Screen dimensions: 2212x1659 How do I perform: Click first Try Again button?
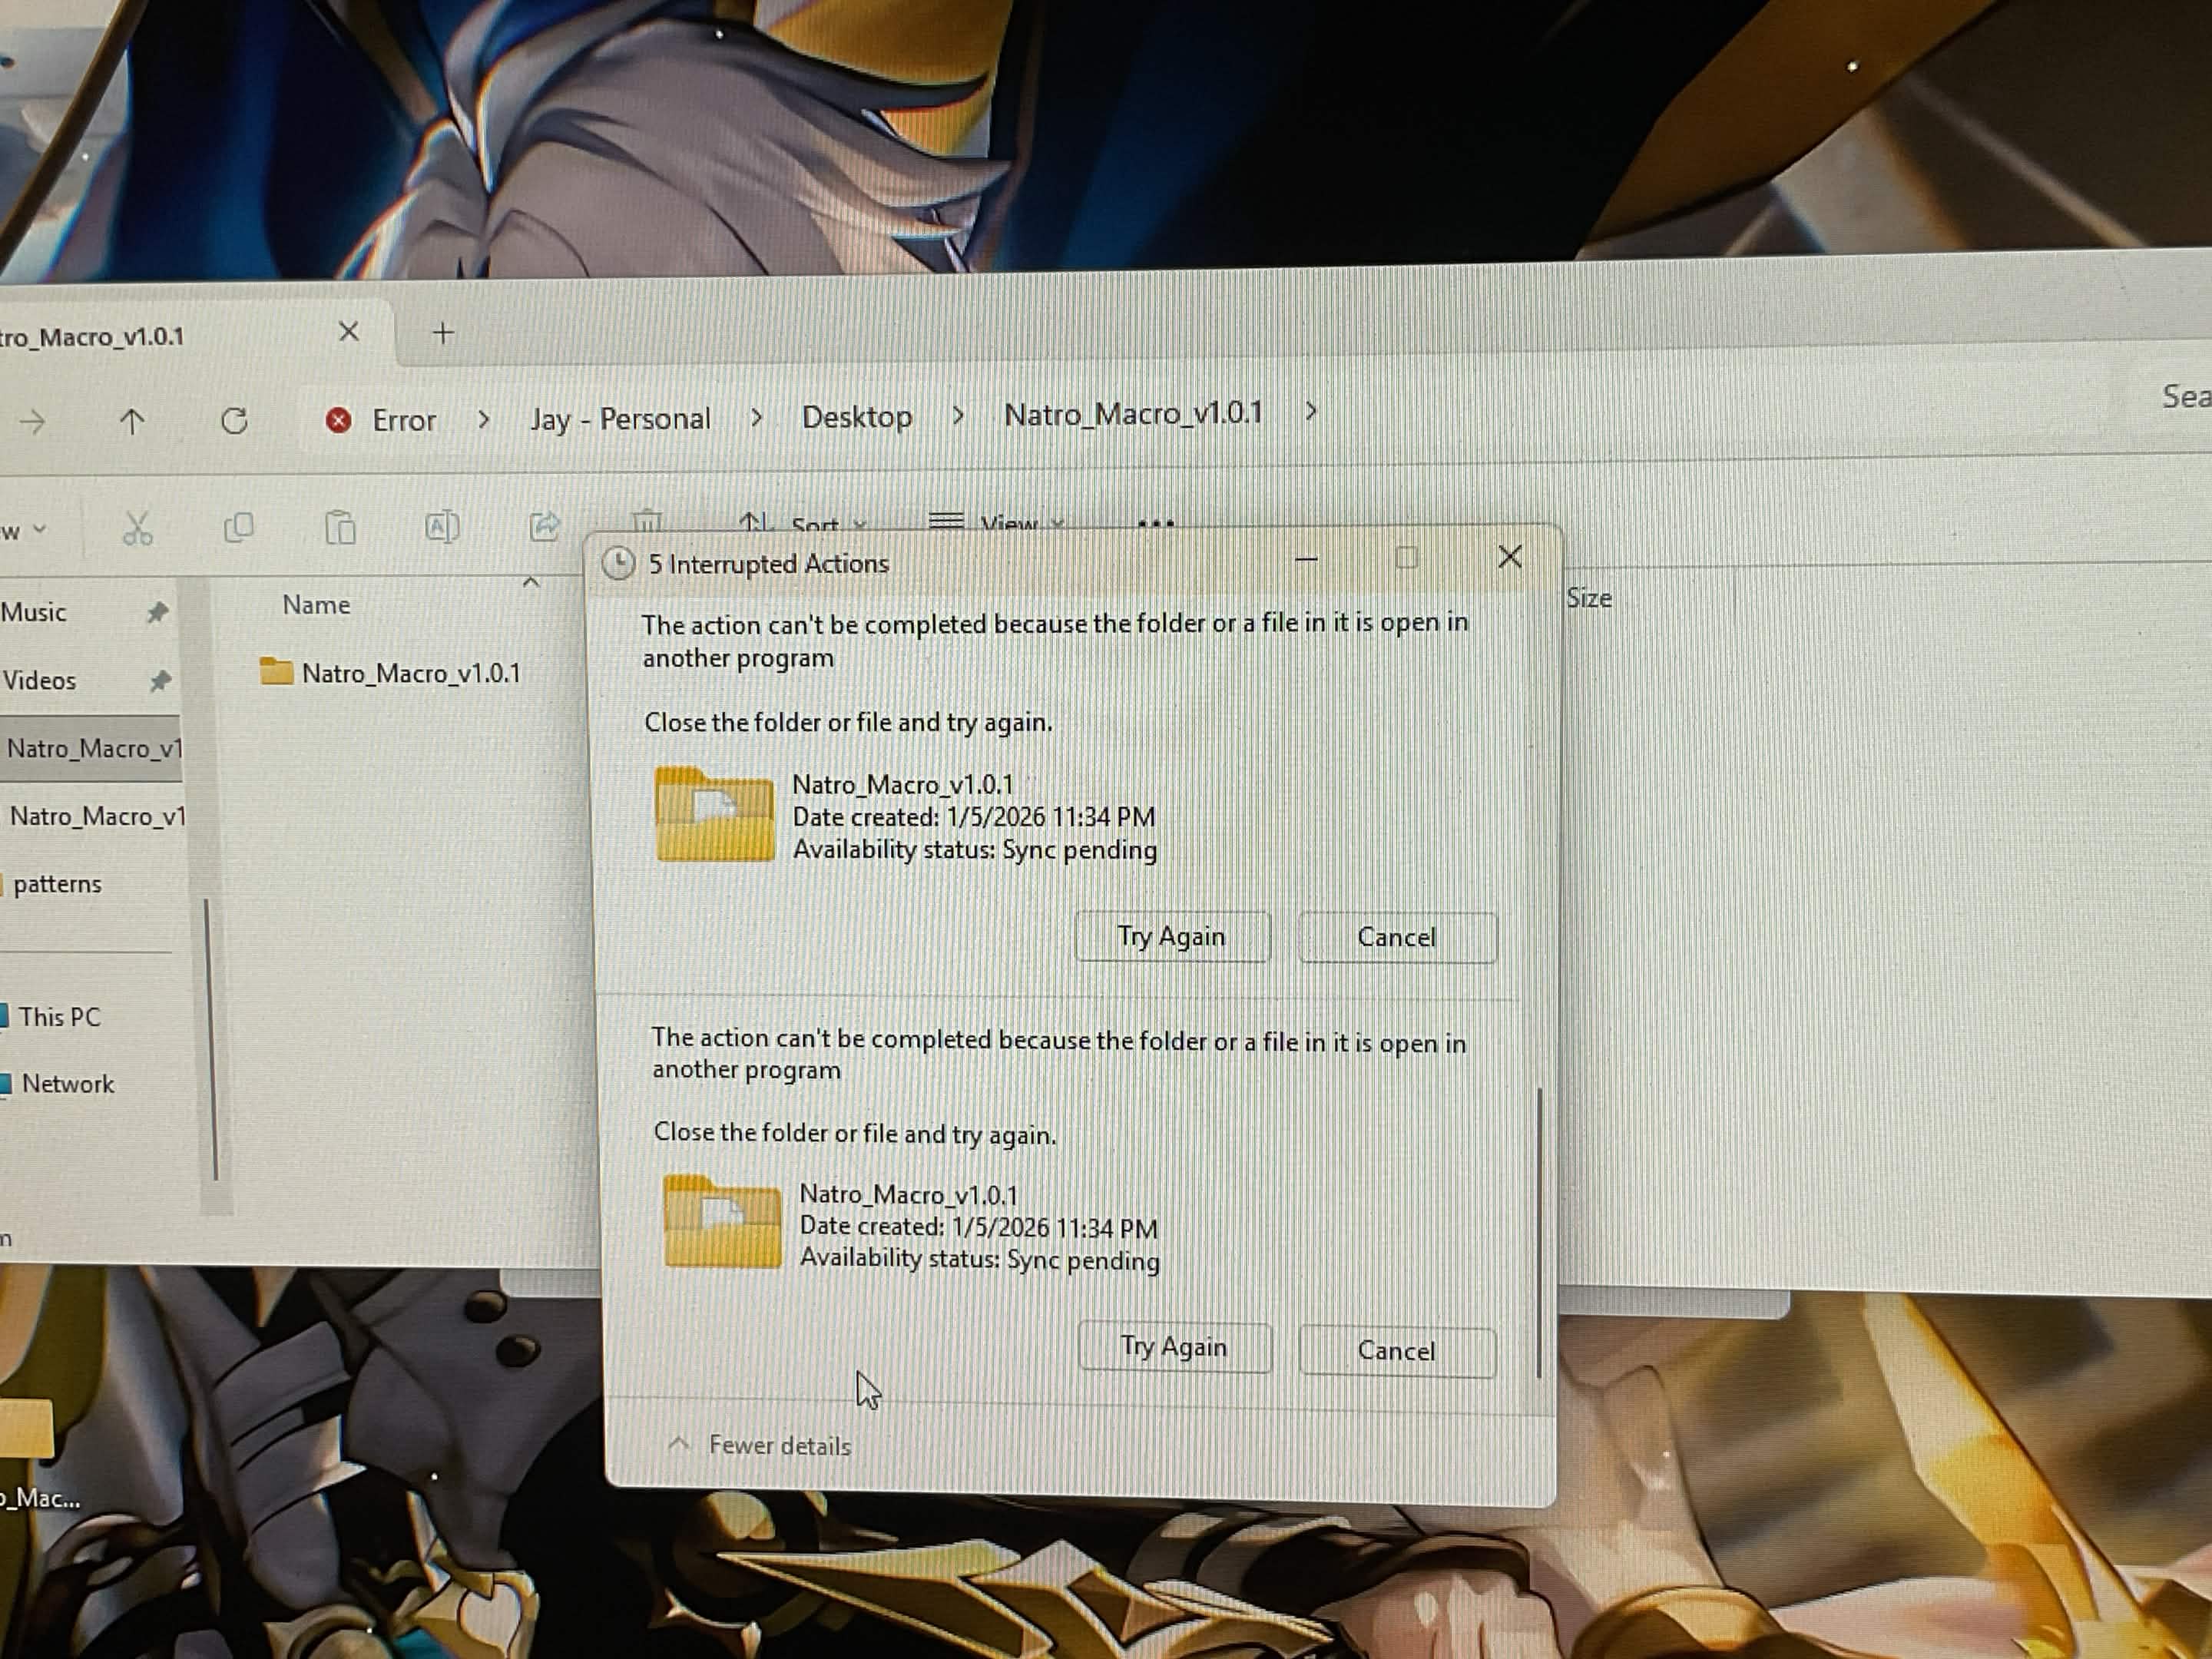1171,937
